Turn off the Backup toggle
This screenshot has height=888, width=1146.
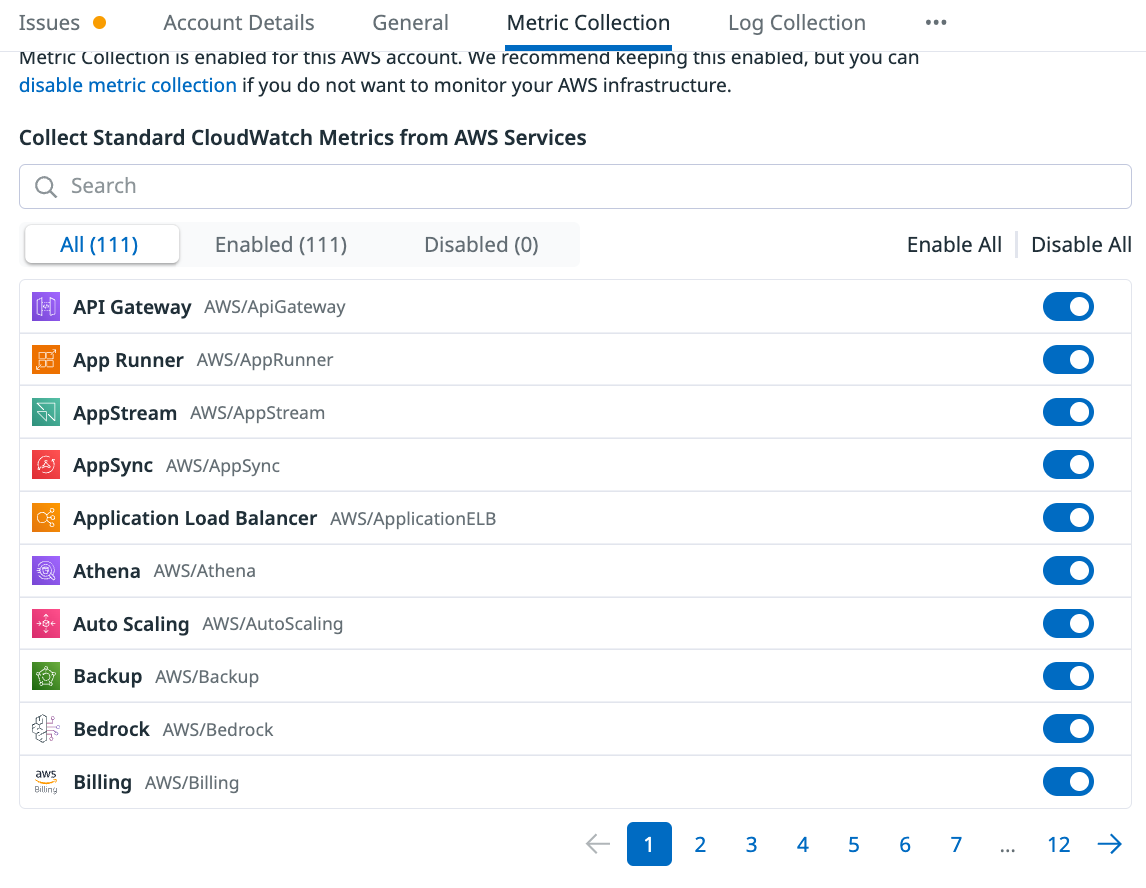1068,676
